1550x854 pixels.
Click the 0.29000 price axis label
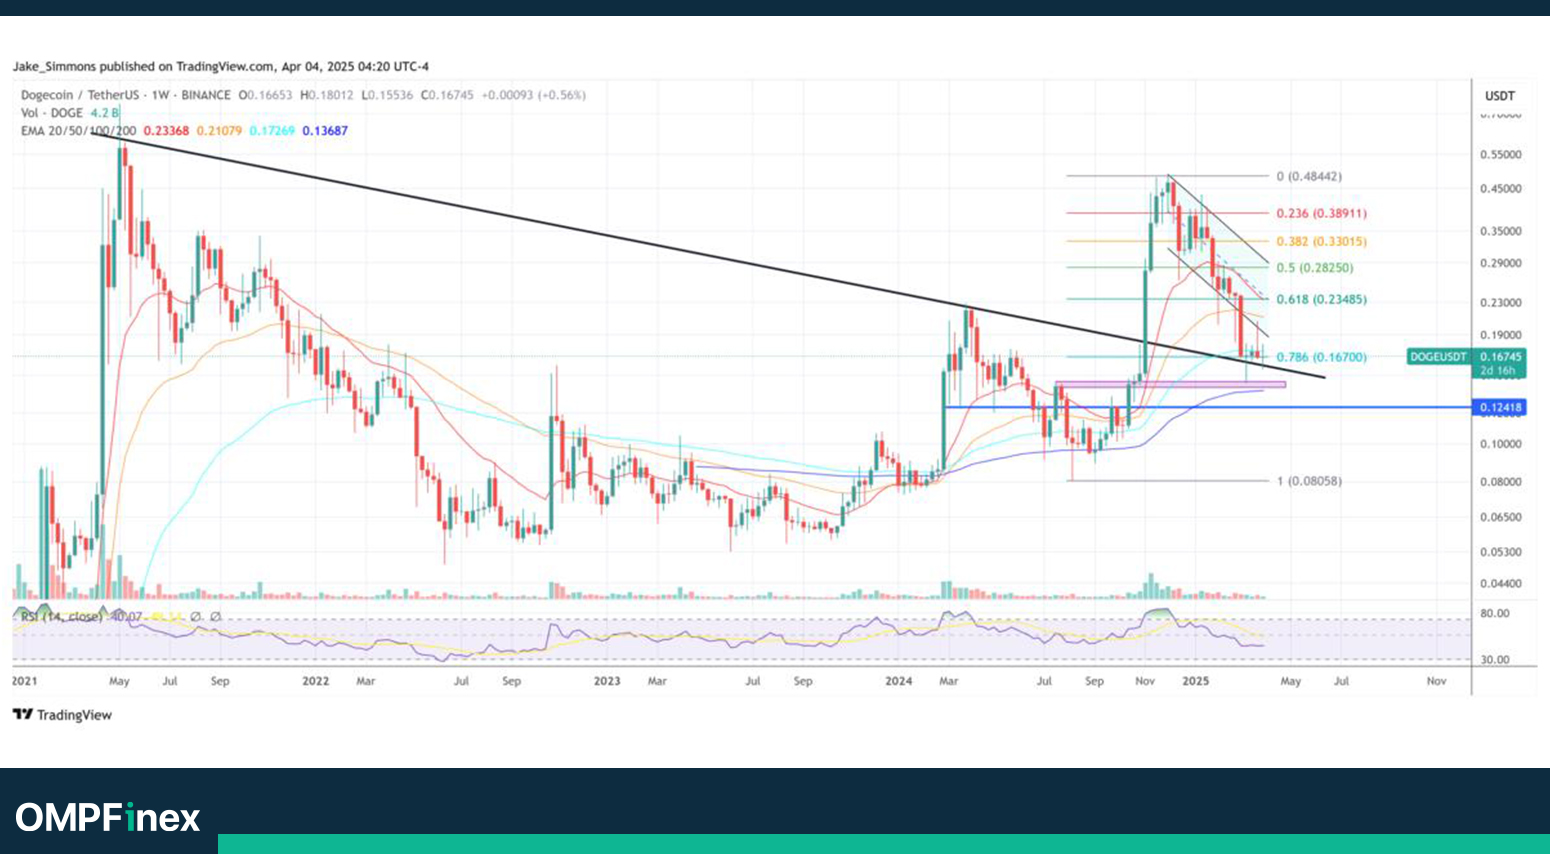tap(1500, 263)
